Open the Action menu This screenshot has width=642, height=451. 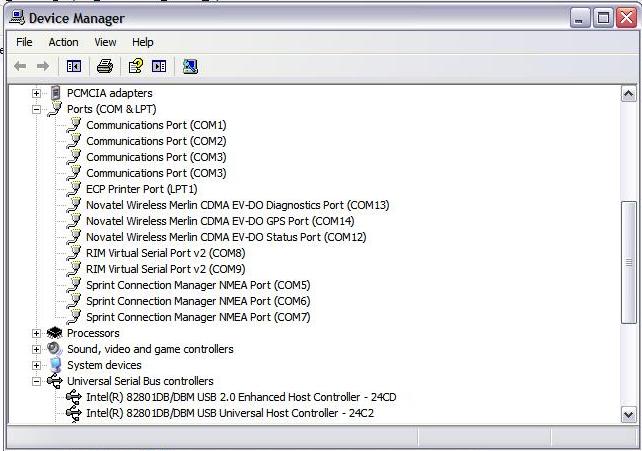(x=63, y=42)
